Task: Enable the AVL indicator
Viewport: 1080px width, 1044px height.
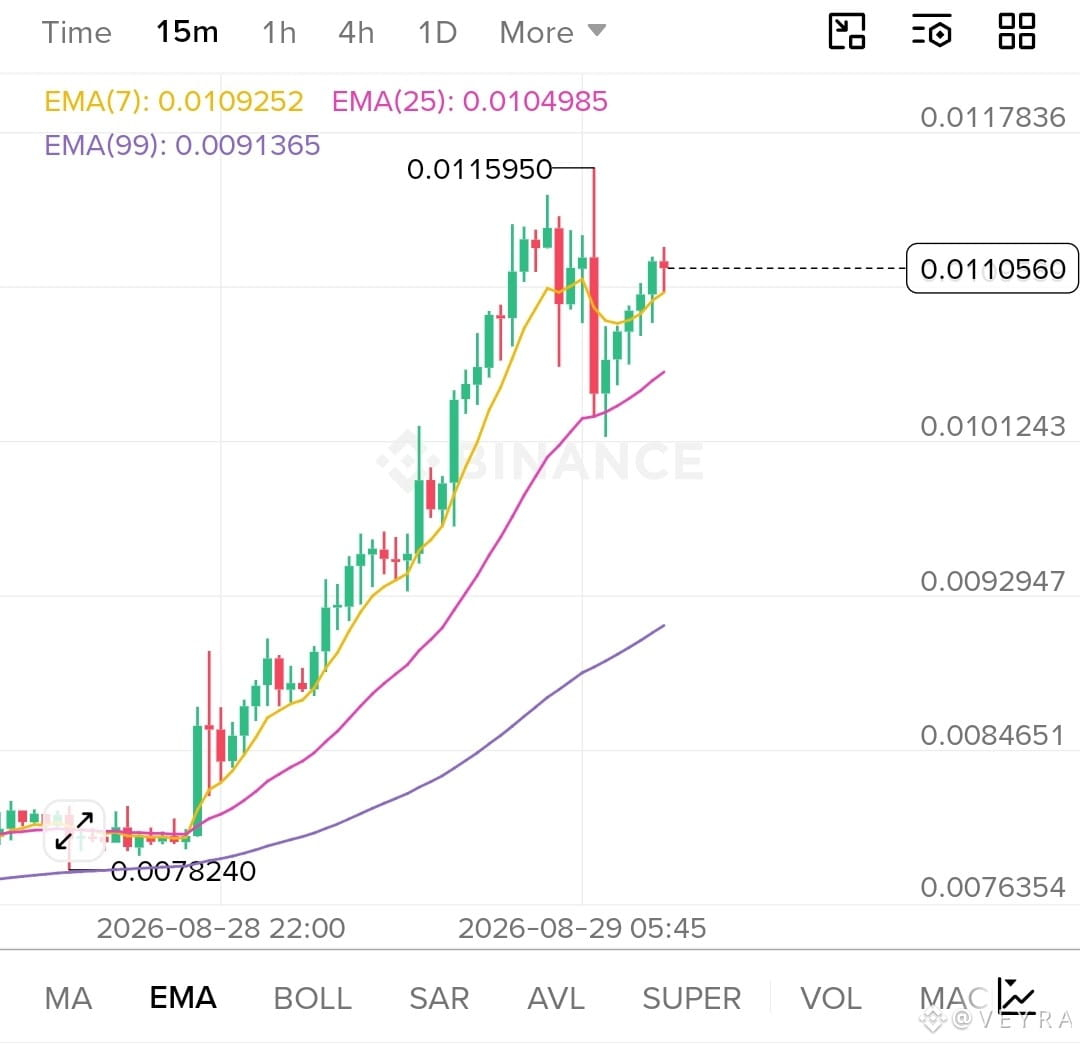Action: pyautogui.click(x=556, y=998)
